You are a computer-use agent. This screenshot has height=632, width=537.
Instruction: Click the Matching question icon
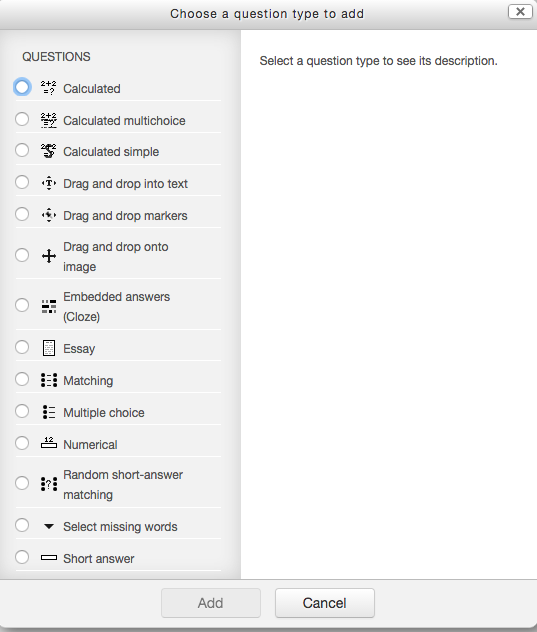(x=49, y=380)
